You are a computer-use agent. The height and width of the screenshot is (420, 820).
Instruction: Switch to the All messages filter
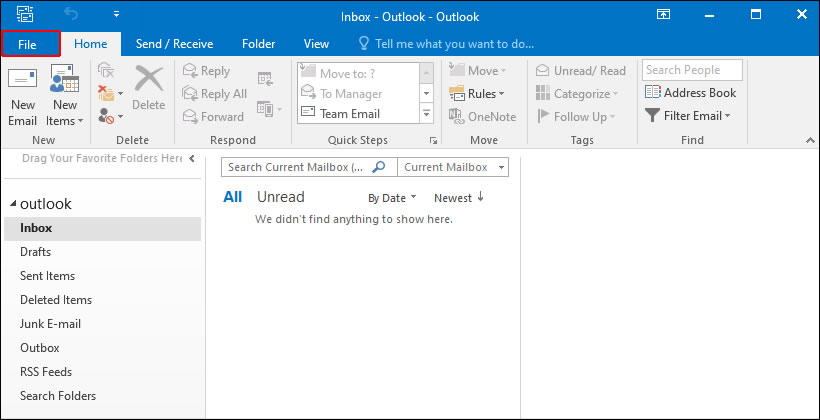[x=232, y=197]
